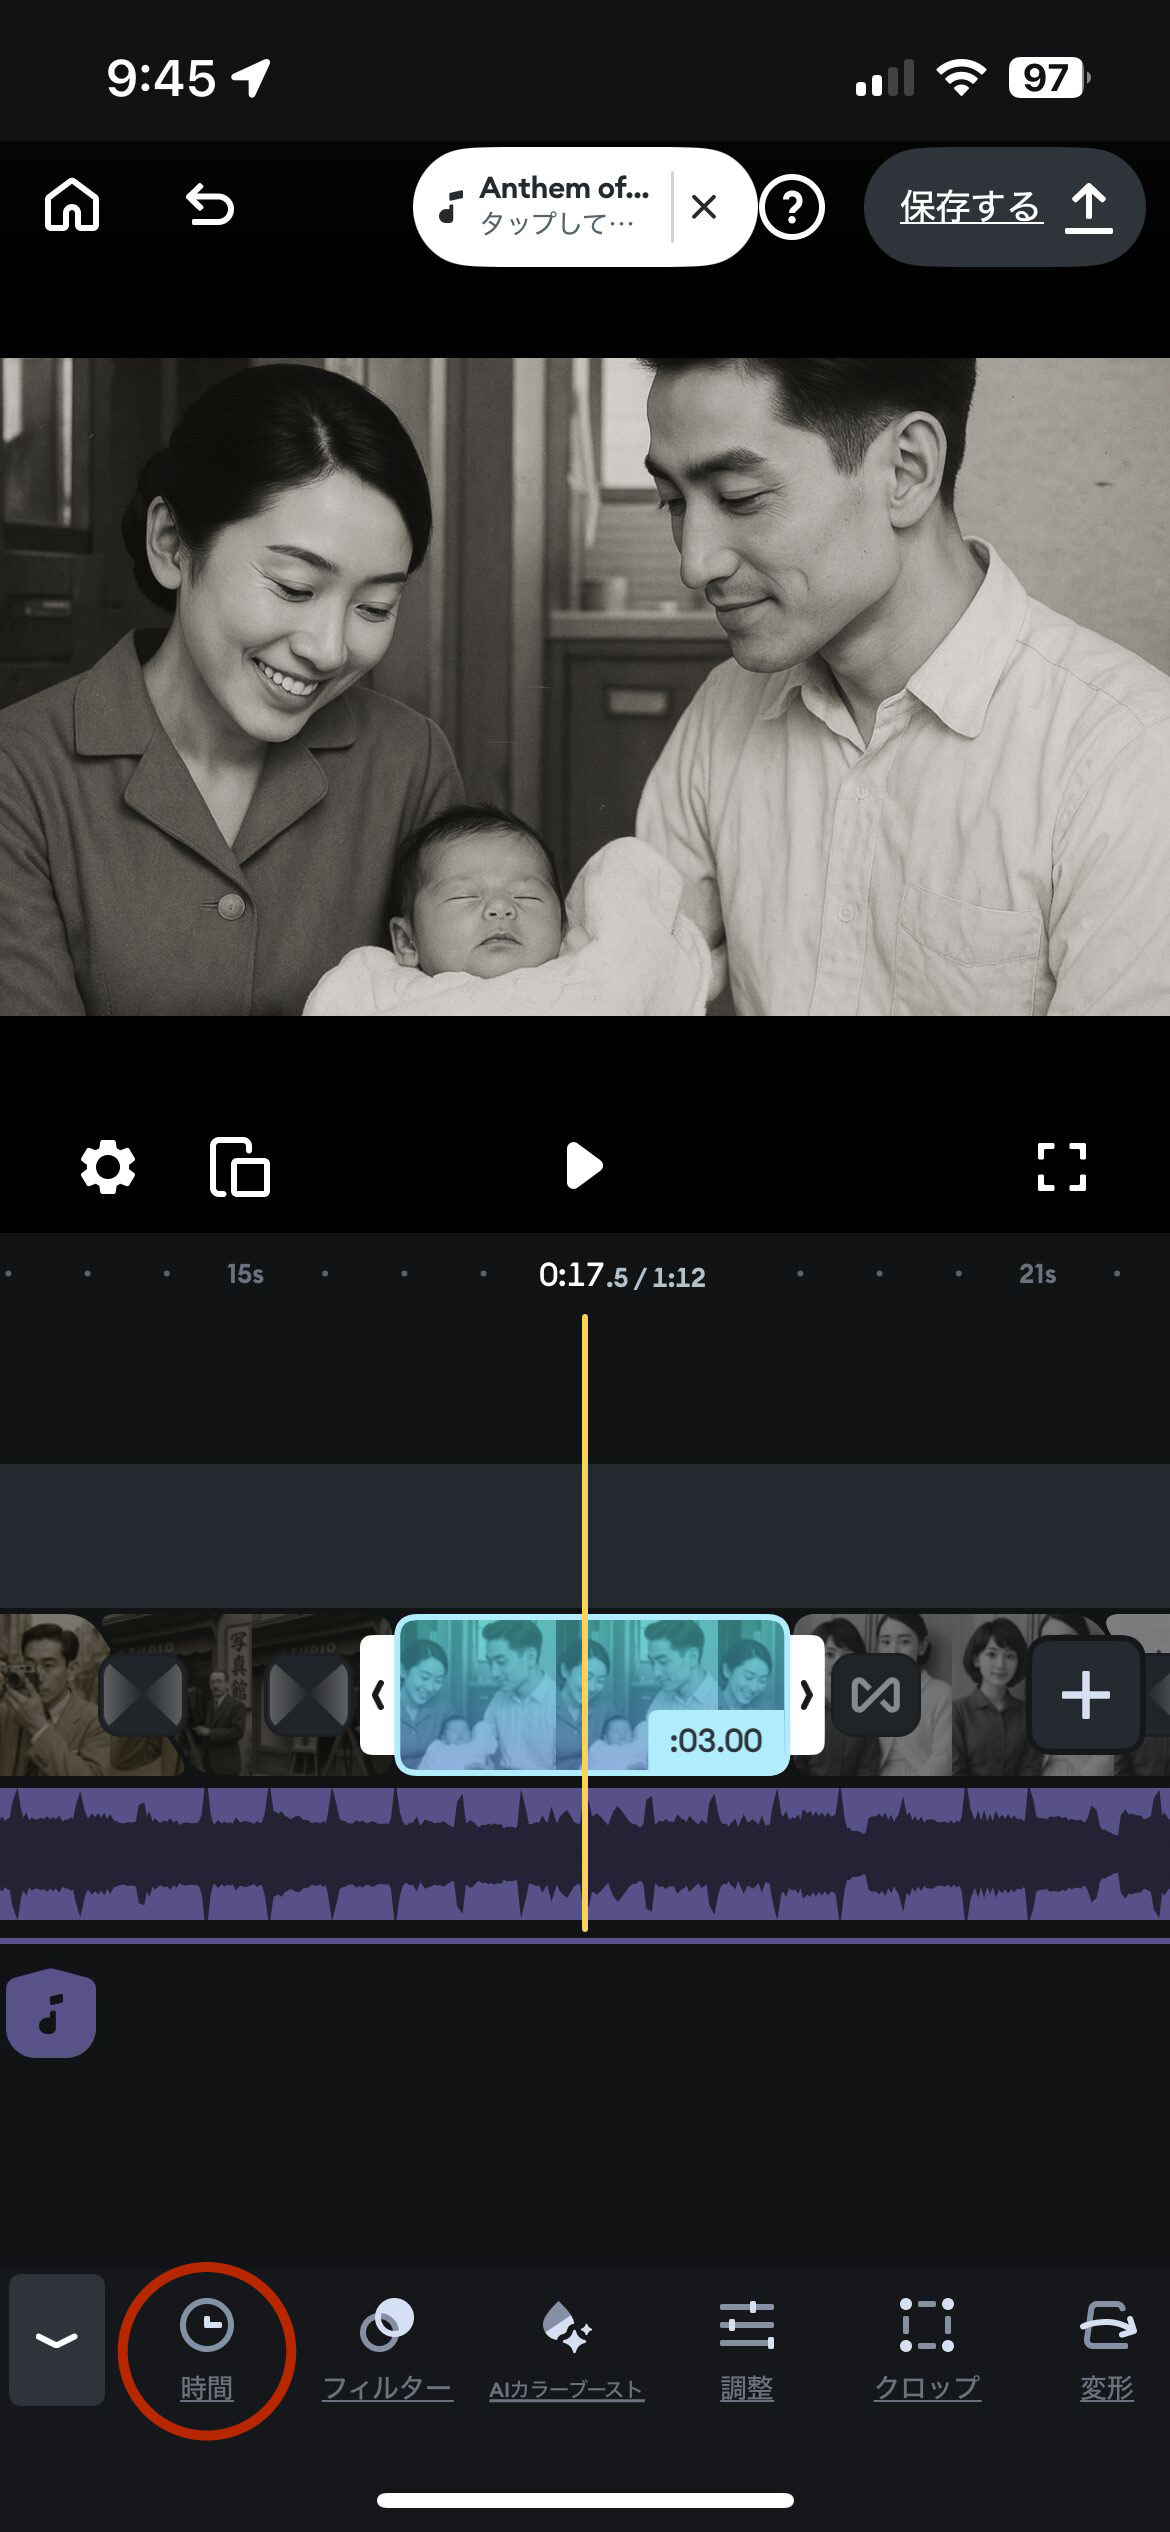This screenshot has width=1170, height=2532.
Task: Add a new clip with plus button
Action: point(1085,1695)
